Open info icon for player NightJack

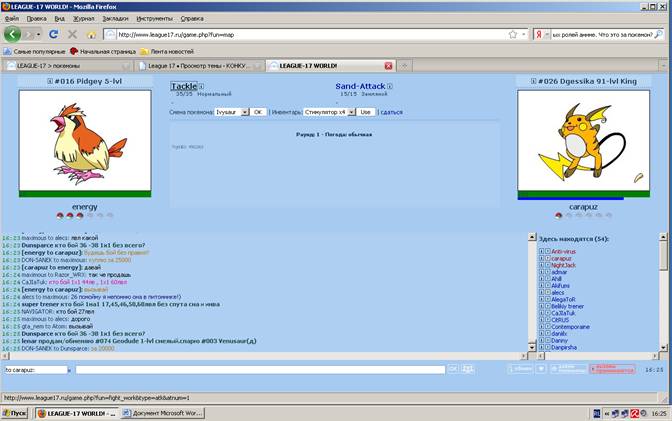(542, 265)
